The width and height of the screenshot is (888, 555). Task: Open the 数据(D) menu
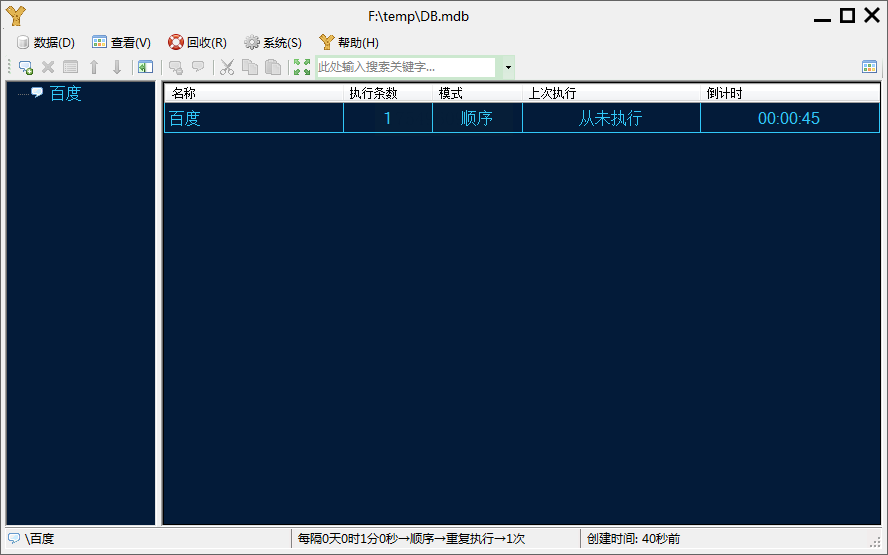point(46,42)
